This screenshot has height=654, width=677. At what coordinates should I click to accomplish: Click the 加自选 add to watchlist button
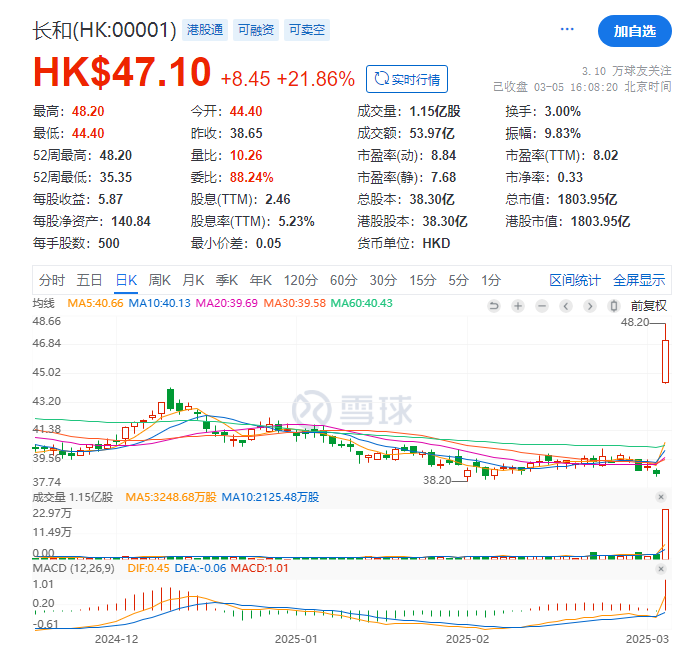pyautogui.click(x=635, y=31)
